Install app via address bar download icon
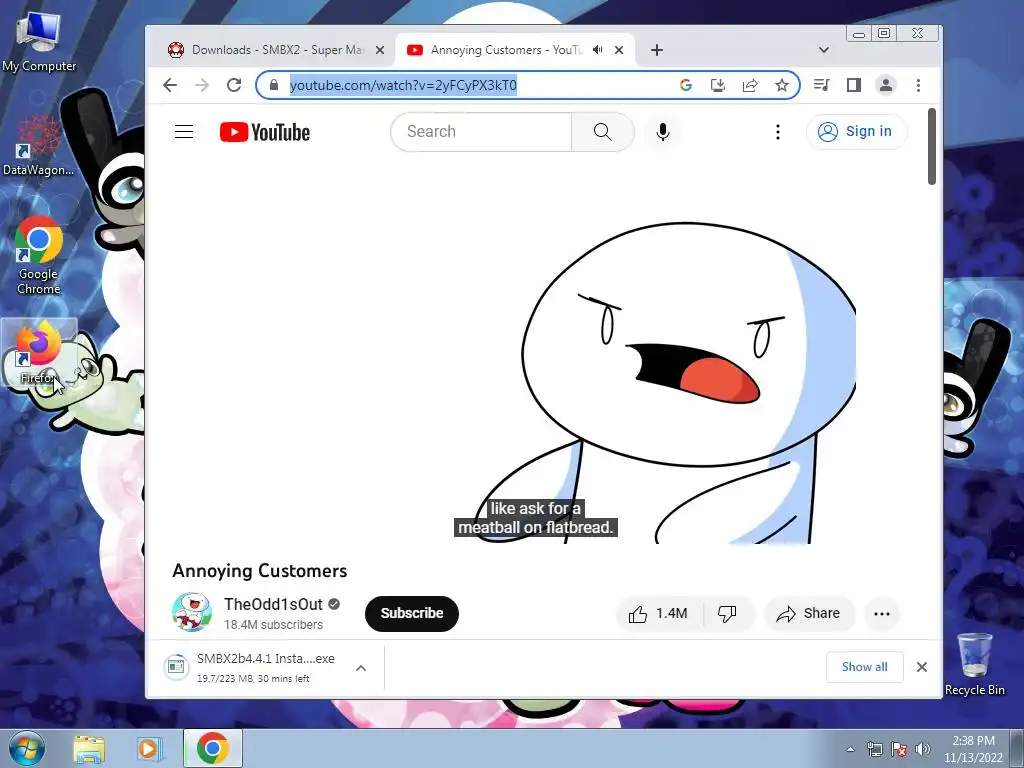The height and width of the screenshot is (768, 1024). point(718,85)
